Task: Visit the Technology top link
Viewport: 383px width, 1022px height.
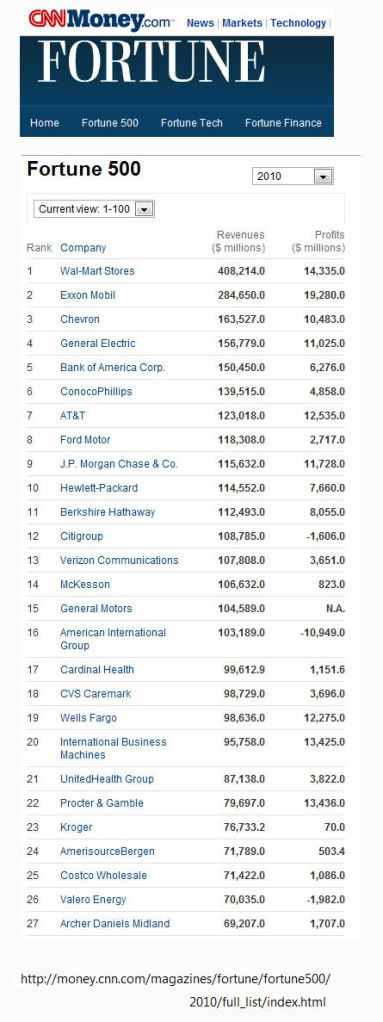Action: tap(298, 23)
